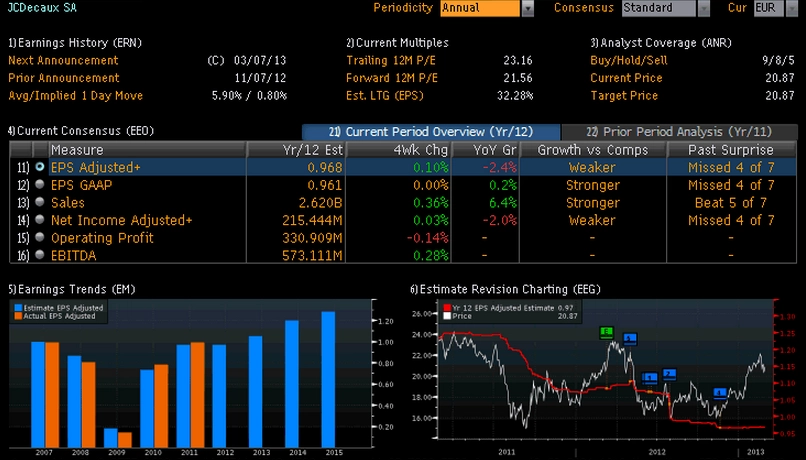
Task: Click the blue marker labeled 4 on chart
Action: (x=720, y=393)
